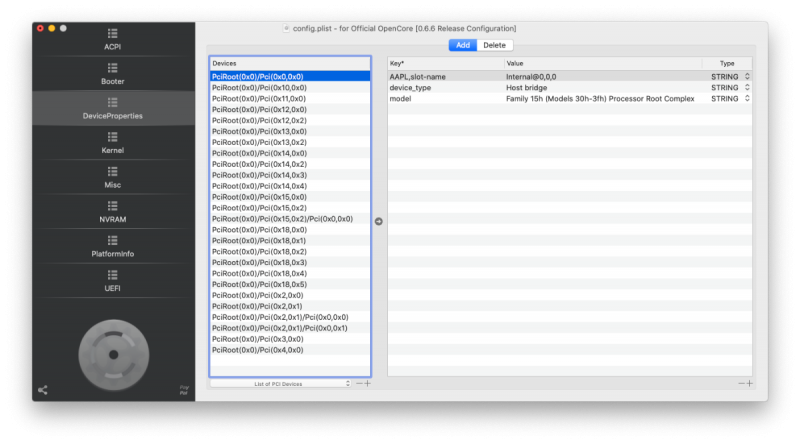This screenshot has height=444, width=800.
Task: Select device PciRoot(0x0)/Pci(0x18,0x1)
Action: point(290,241)
